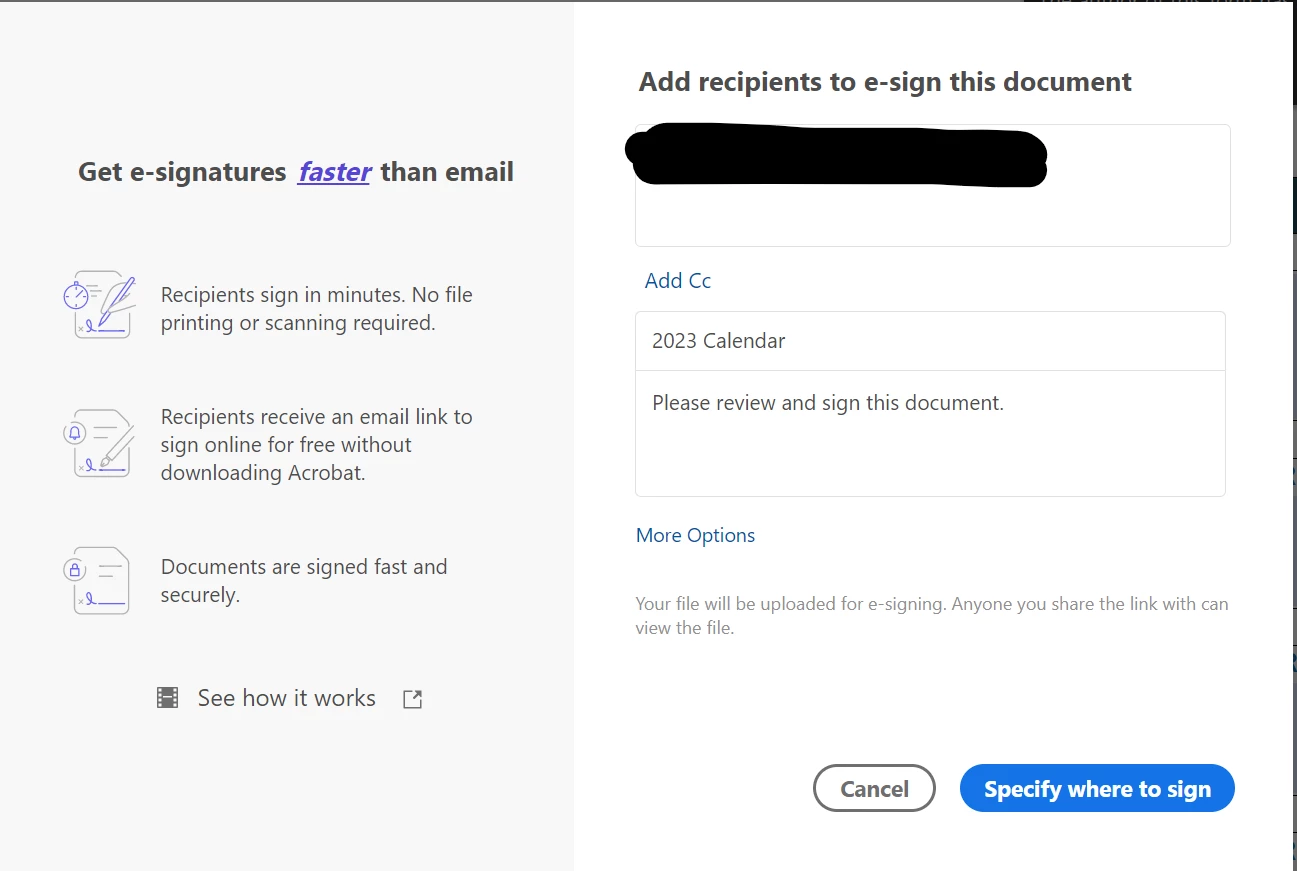Click the Add Cc link

point(678,281)
